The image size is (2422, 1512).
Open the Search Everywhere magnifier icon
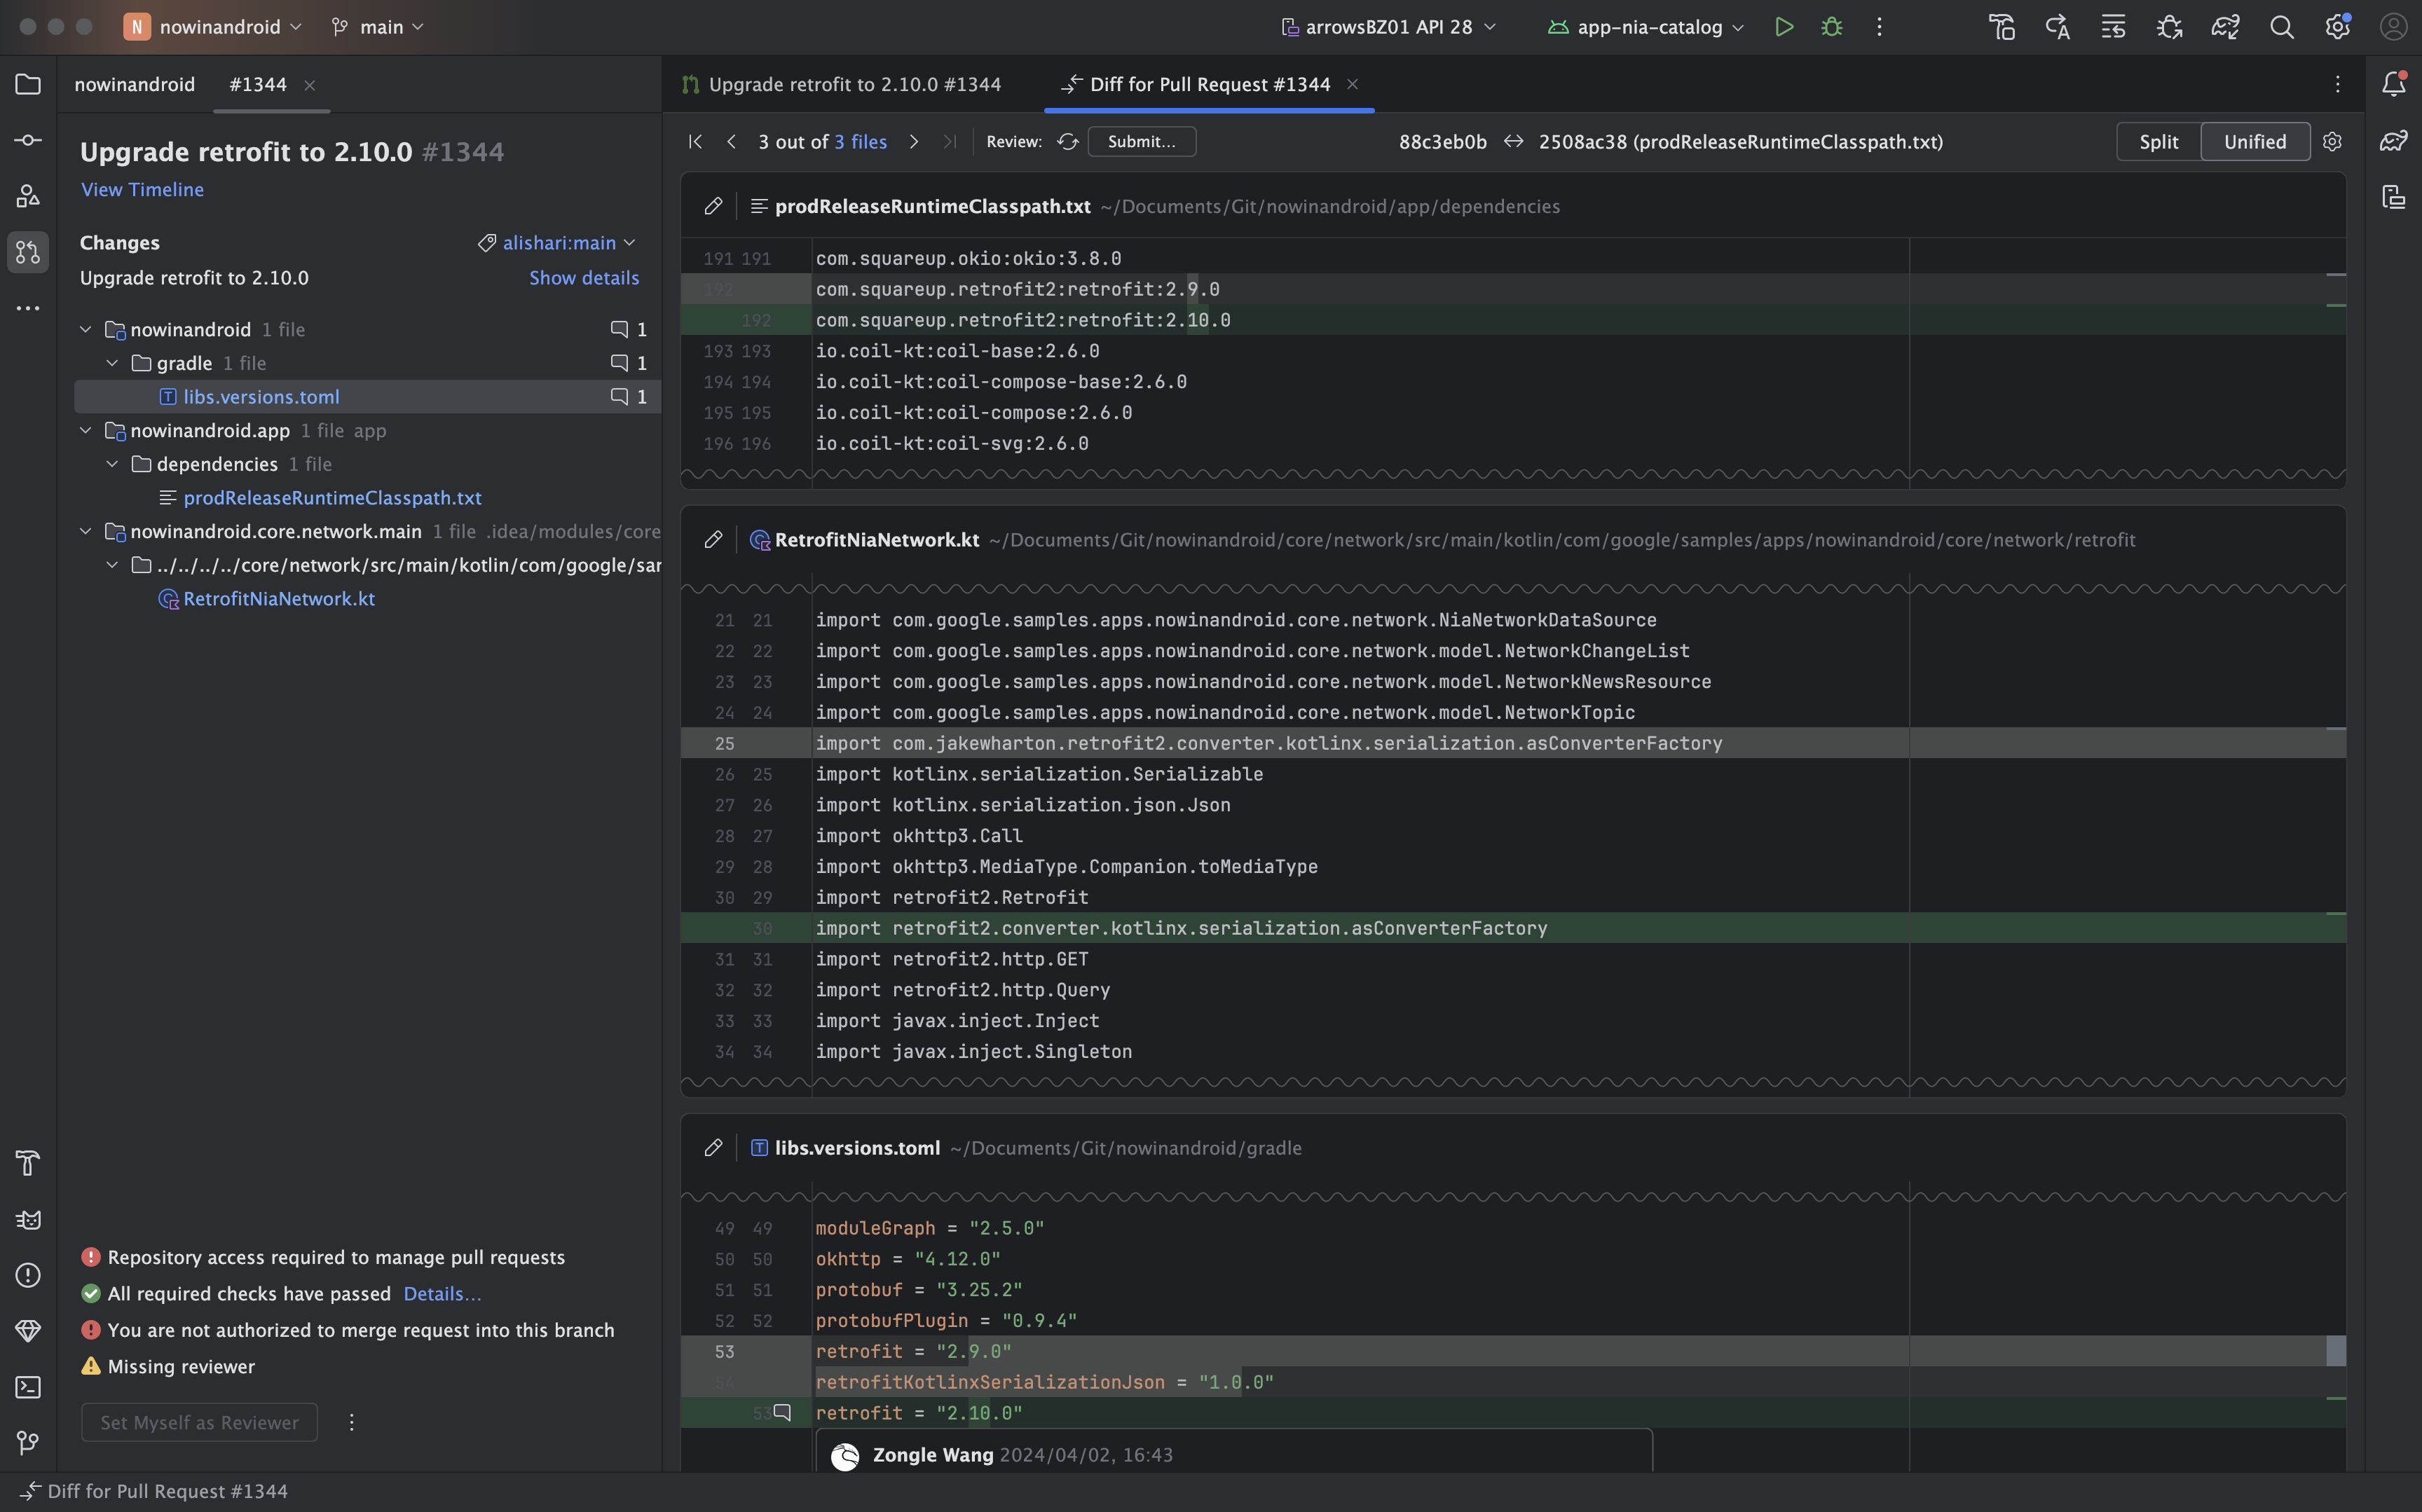pos(2281,27)
